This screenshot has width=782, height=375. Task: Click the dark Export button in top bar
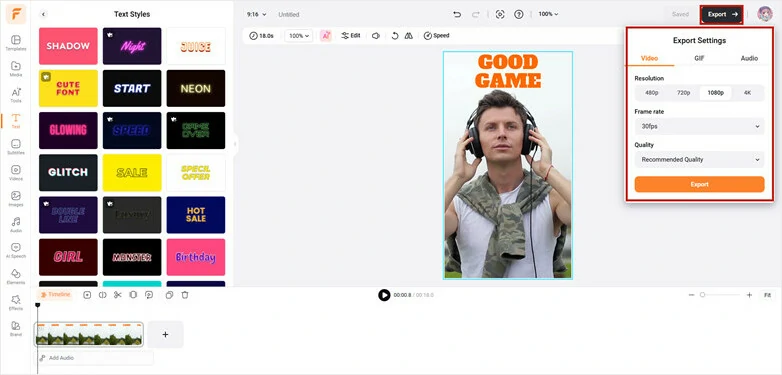[x=722, y=14]
